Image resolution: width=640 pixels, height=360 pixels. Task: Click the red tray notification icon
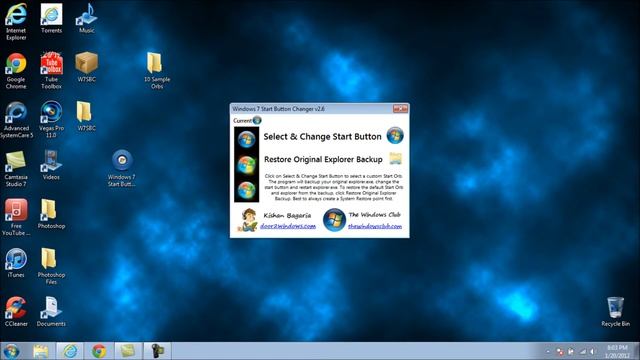click(x=560, y=351)
